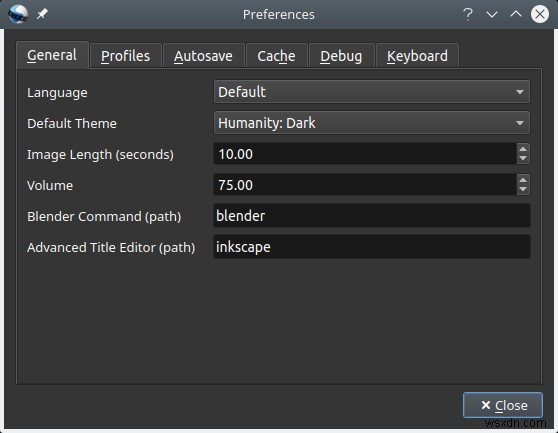Click the OpenShot application icon in title bar
This screenshot has height=433, width=558.
[x=17, y=14]
